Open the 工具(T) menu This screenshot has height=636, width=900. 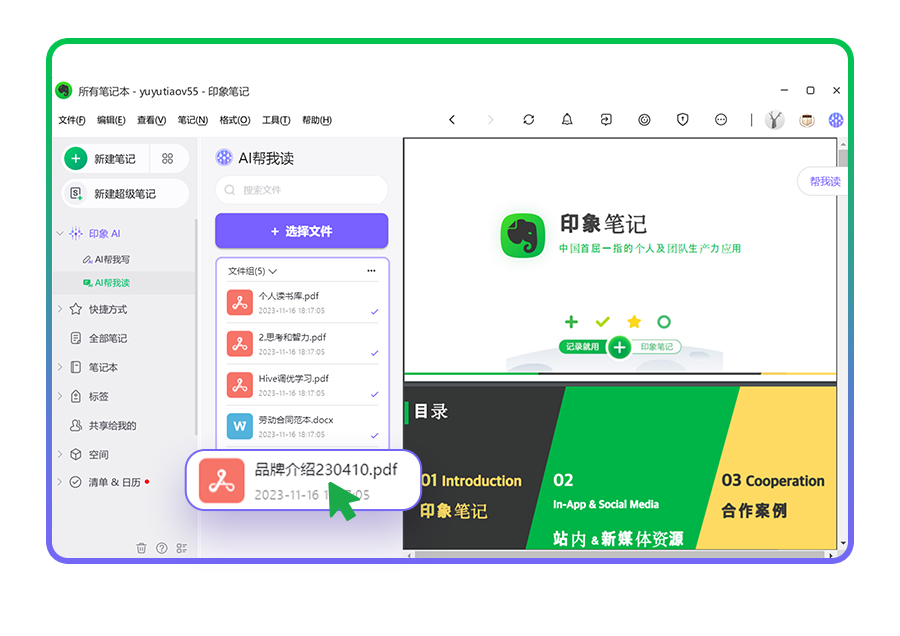point(276,120)
